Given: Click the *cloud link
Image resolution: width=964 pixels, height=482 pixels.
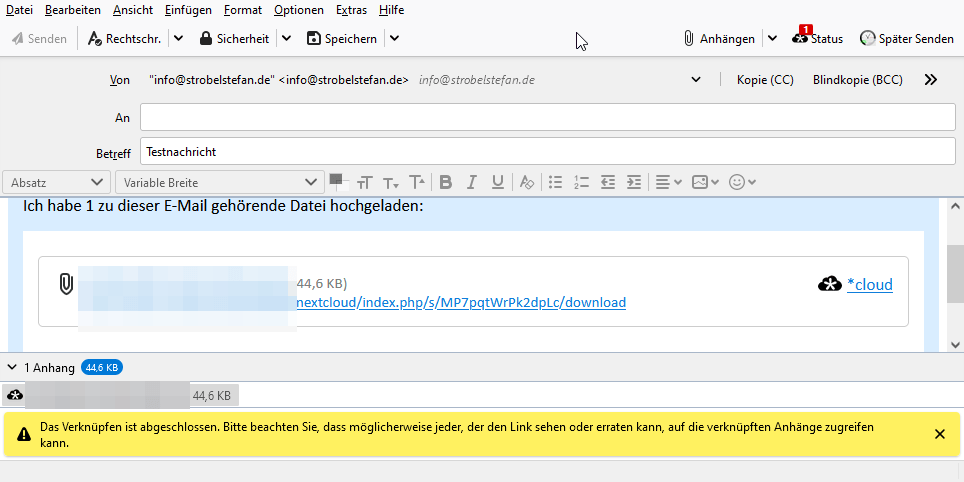Looking at the screenshot, I should click(869, 285).
